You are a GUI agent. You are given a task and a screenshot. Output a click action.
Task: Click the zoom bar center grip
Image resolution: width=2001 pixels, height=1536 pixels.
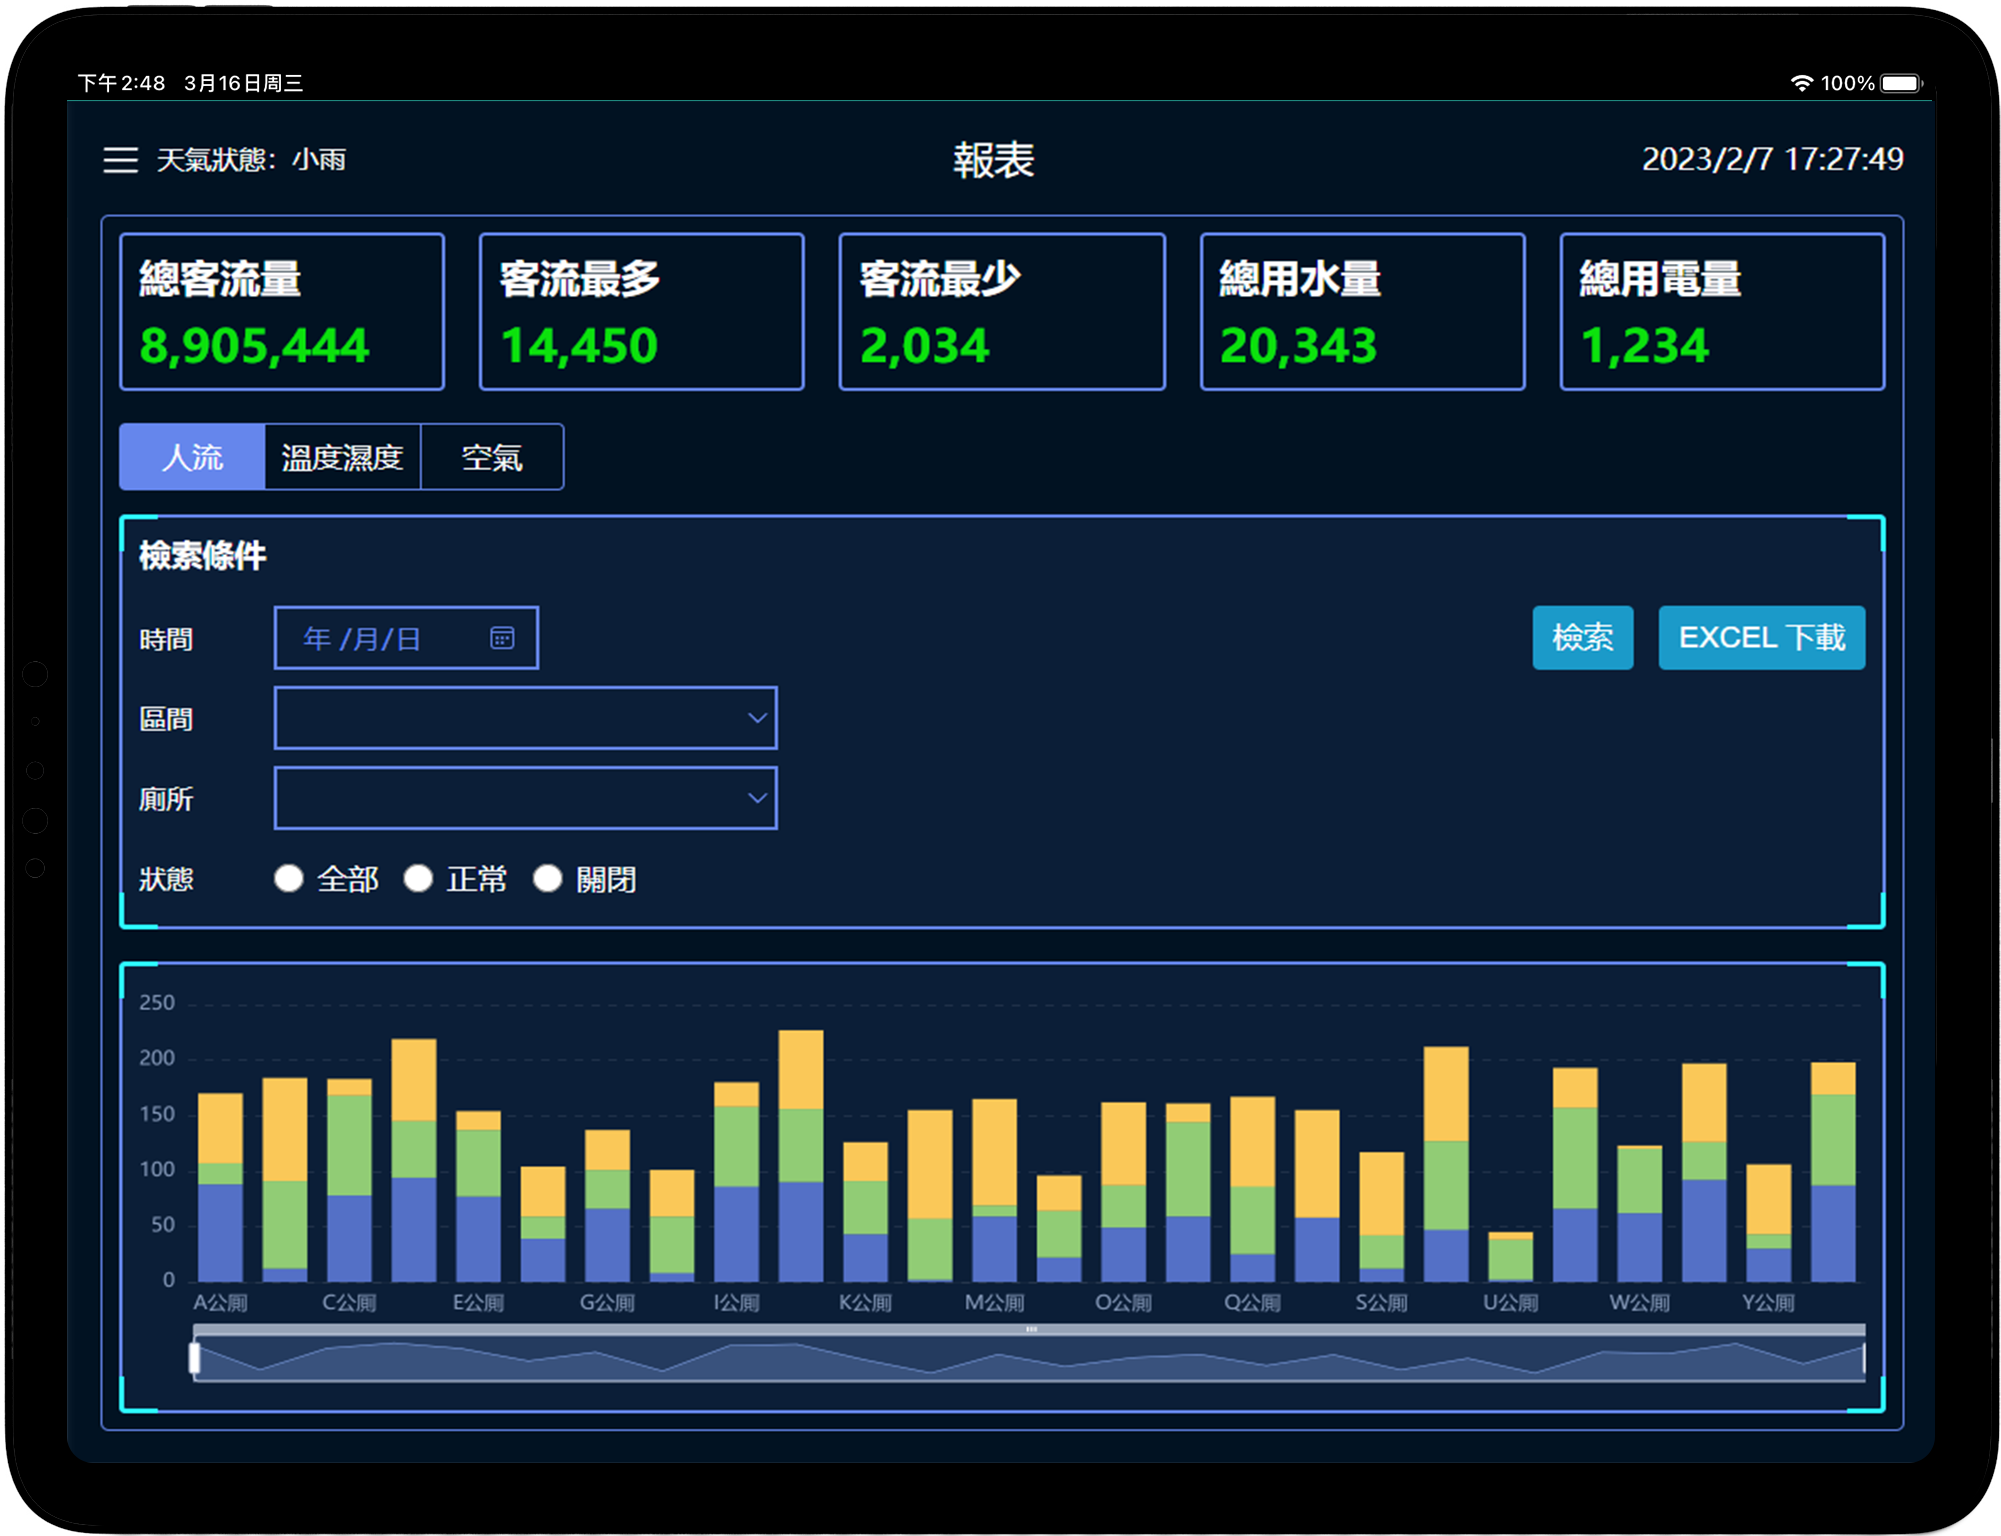pos(1030,1329)
